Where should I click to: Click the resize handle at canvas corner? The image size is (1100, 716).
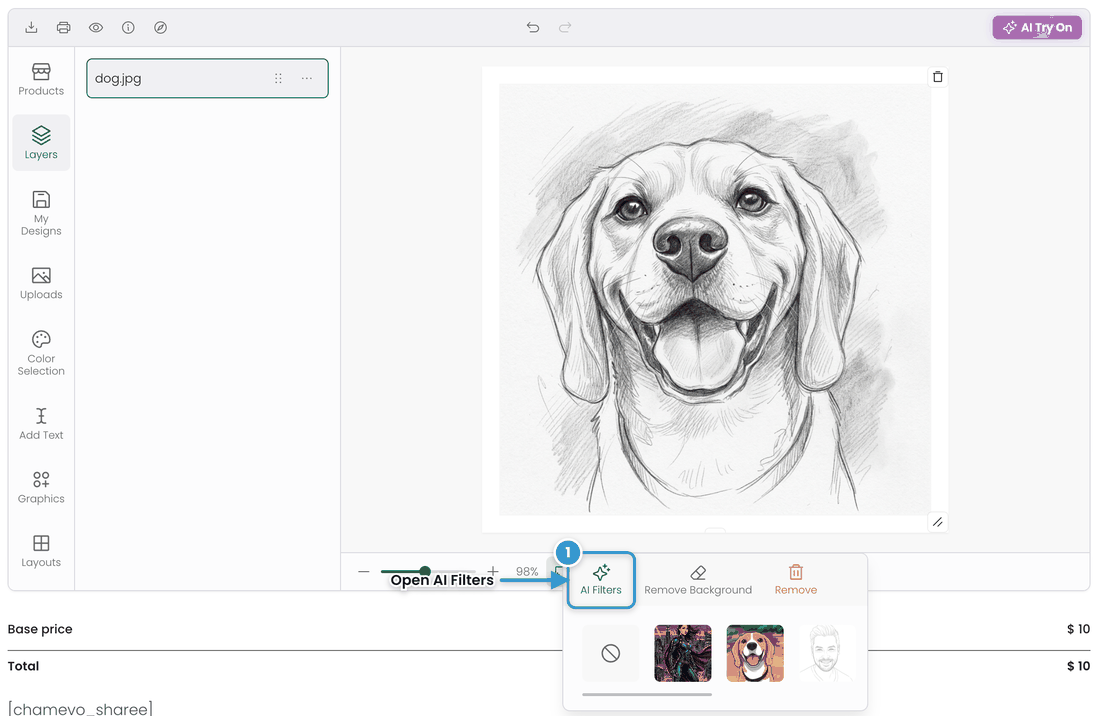click(938, 522)
